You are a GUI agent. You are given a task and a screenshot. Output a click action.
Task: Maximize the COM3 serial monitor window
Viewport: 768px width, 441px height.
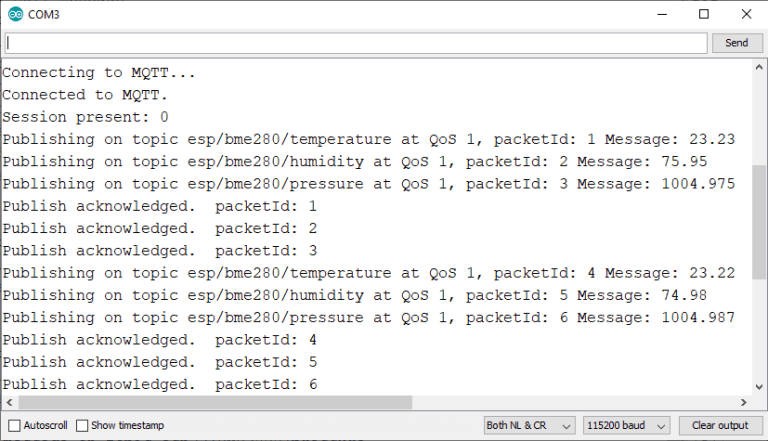(704, 14)
